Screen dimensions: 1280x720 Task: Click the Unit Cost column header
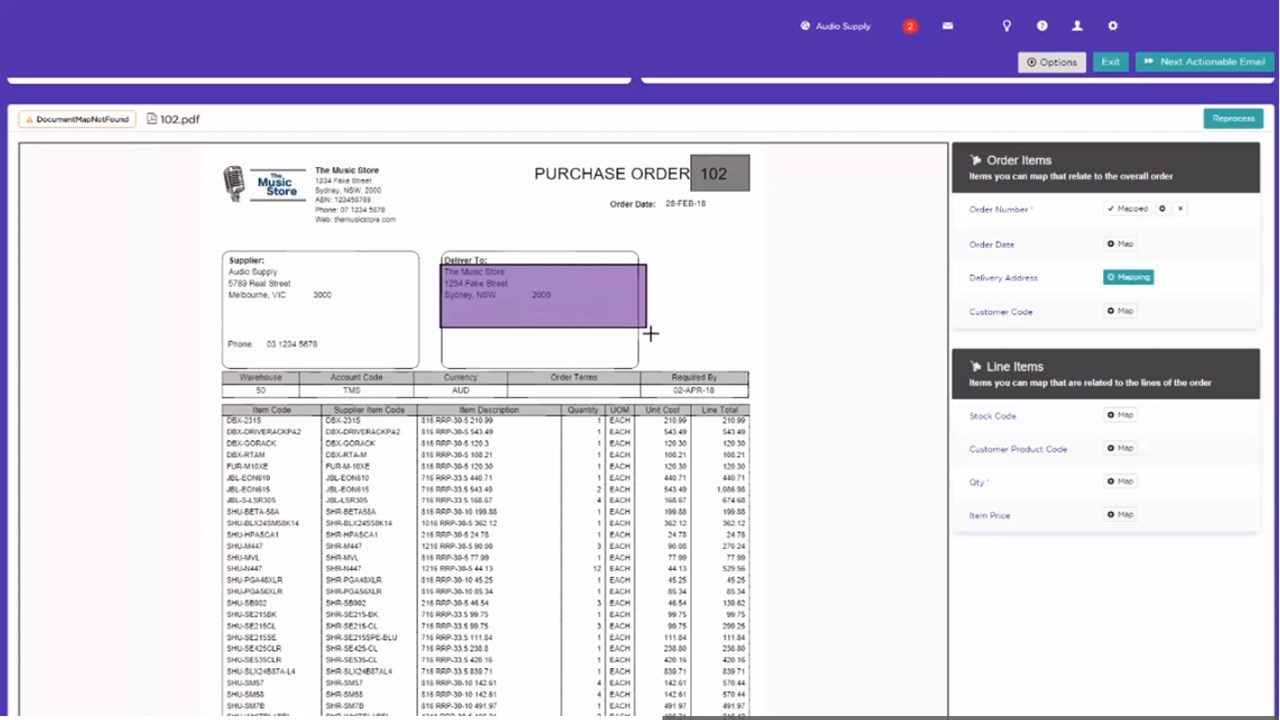662,410
